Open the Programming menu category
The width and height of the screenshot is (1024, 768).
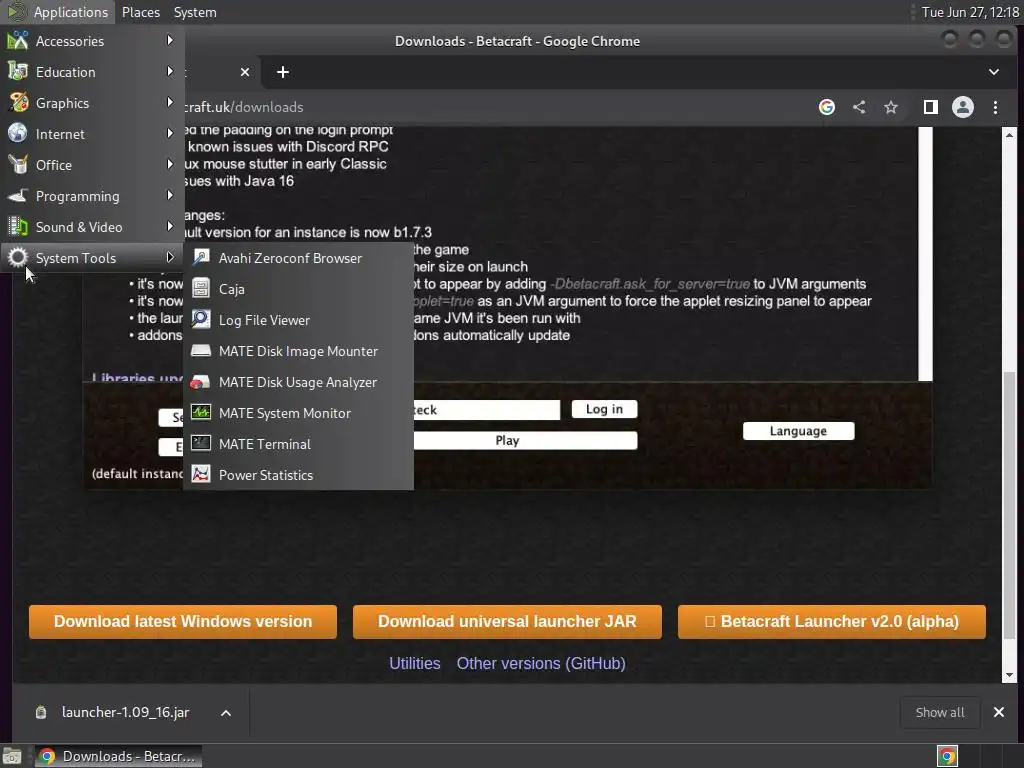(92, 196)
